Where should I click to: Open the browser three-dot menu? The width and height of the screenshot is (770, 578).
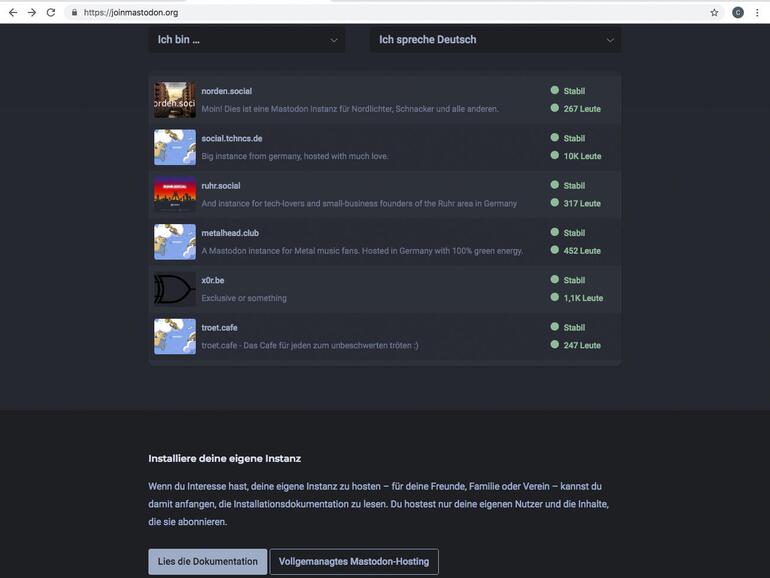[x=757, y=13]
